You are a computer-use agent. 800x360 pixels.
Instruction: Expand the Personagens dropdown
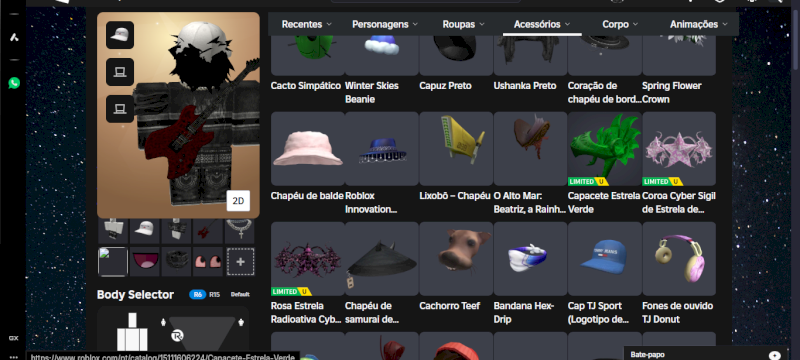pyautogui.click(x=385, y=24)
